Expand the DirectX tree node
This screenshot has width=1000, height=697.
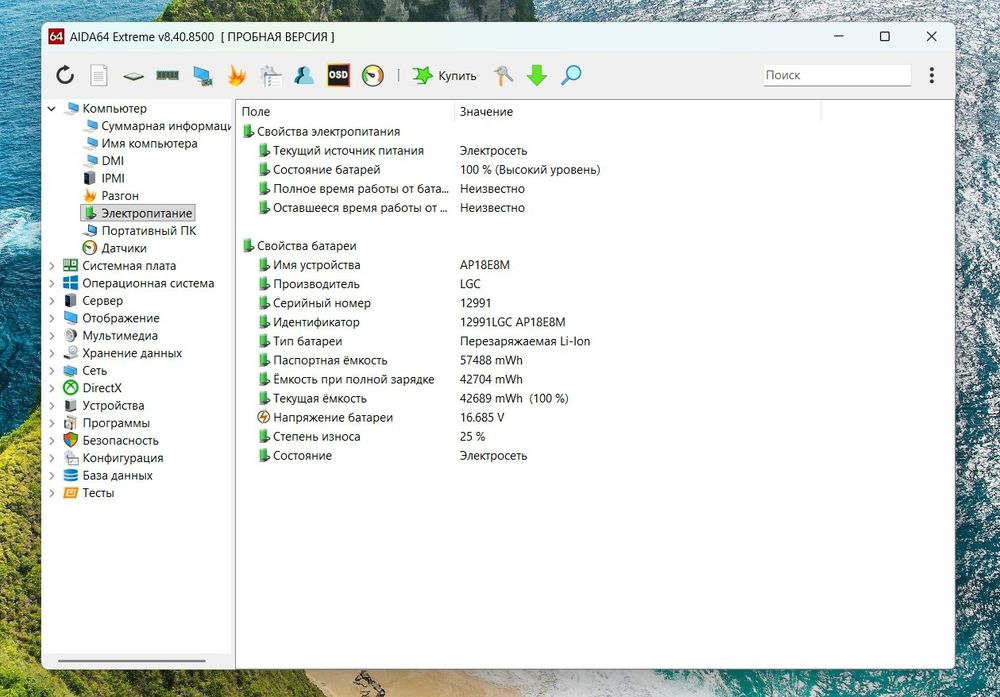(52, 388)
